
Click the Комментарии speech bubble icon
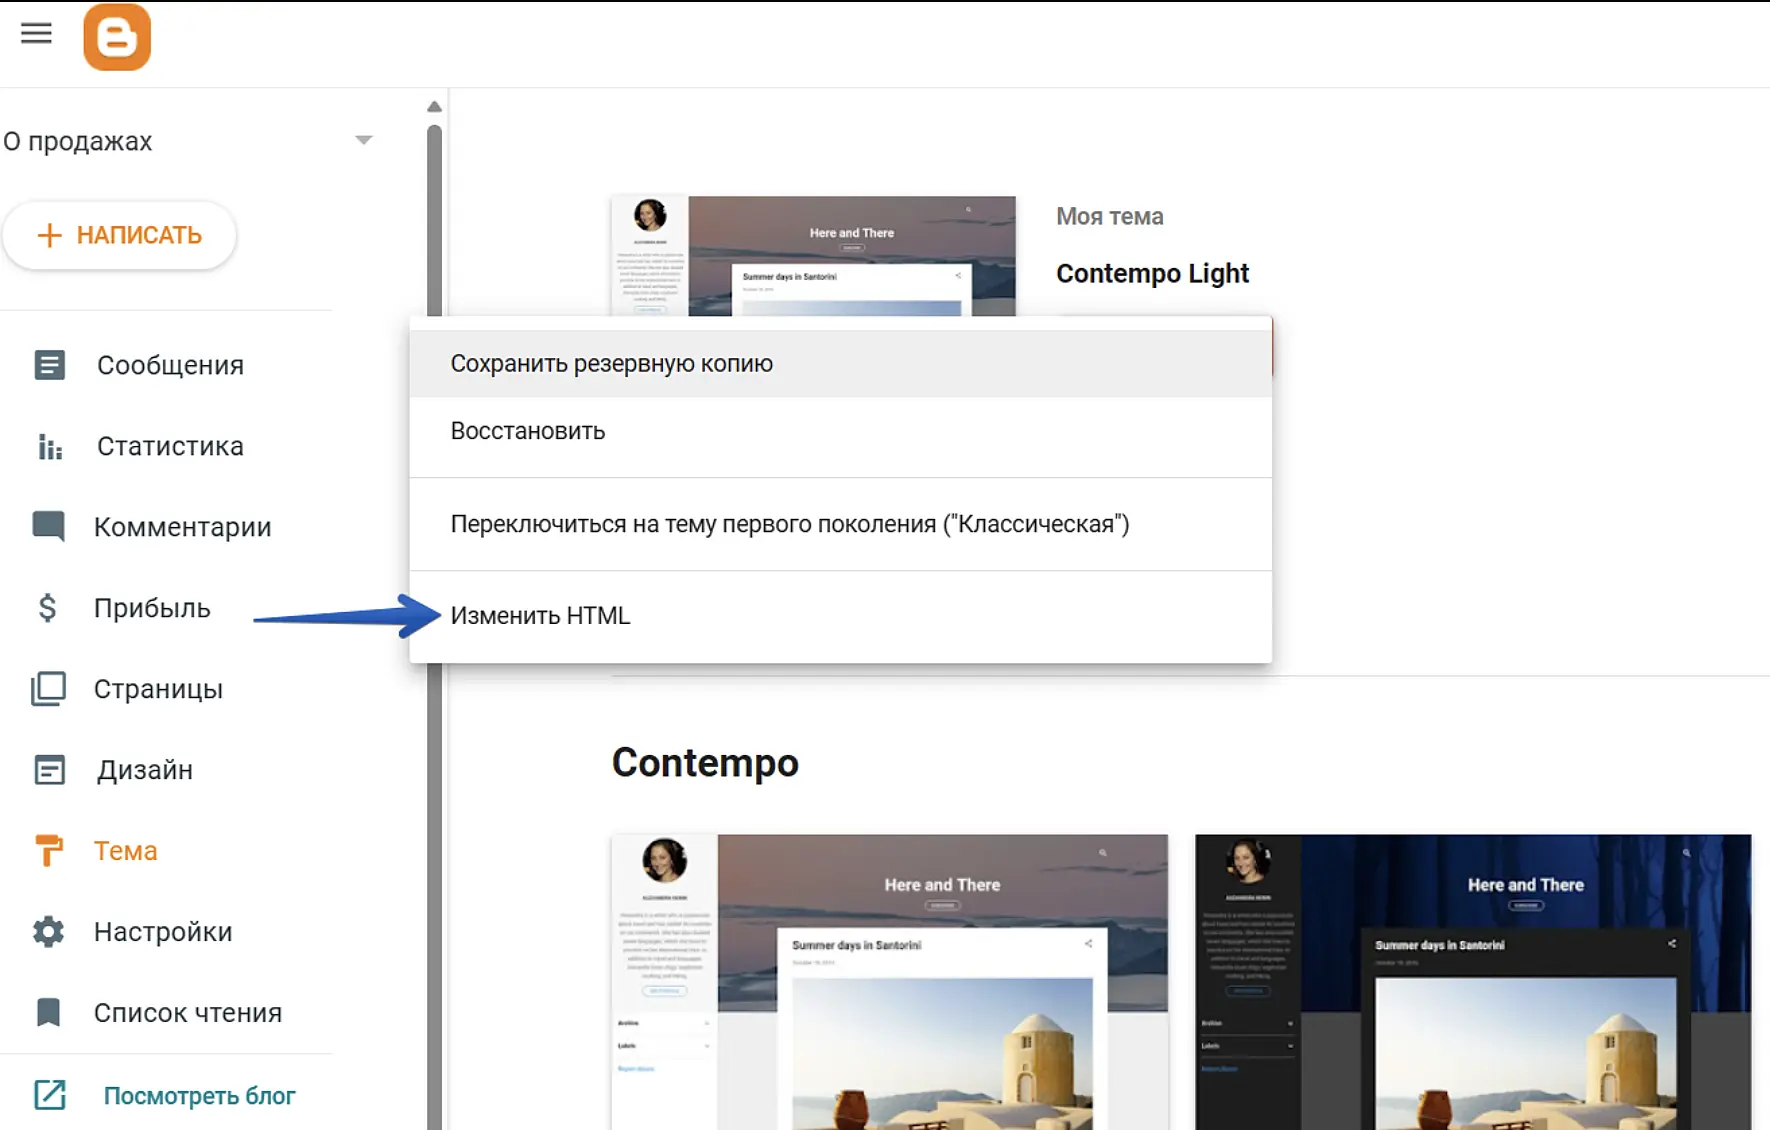(49, 526)
